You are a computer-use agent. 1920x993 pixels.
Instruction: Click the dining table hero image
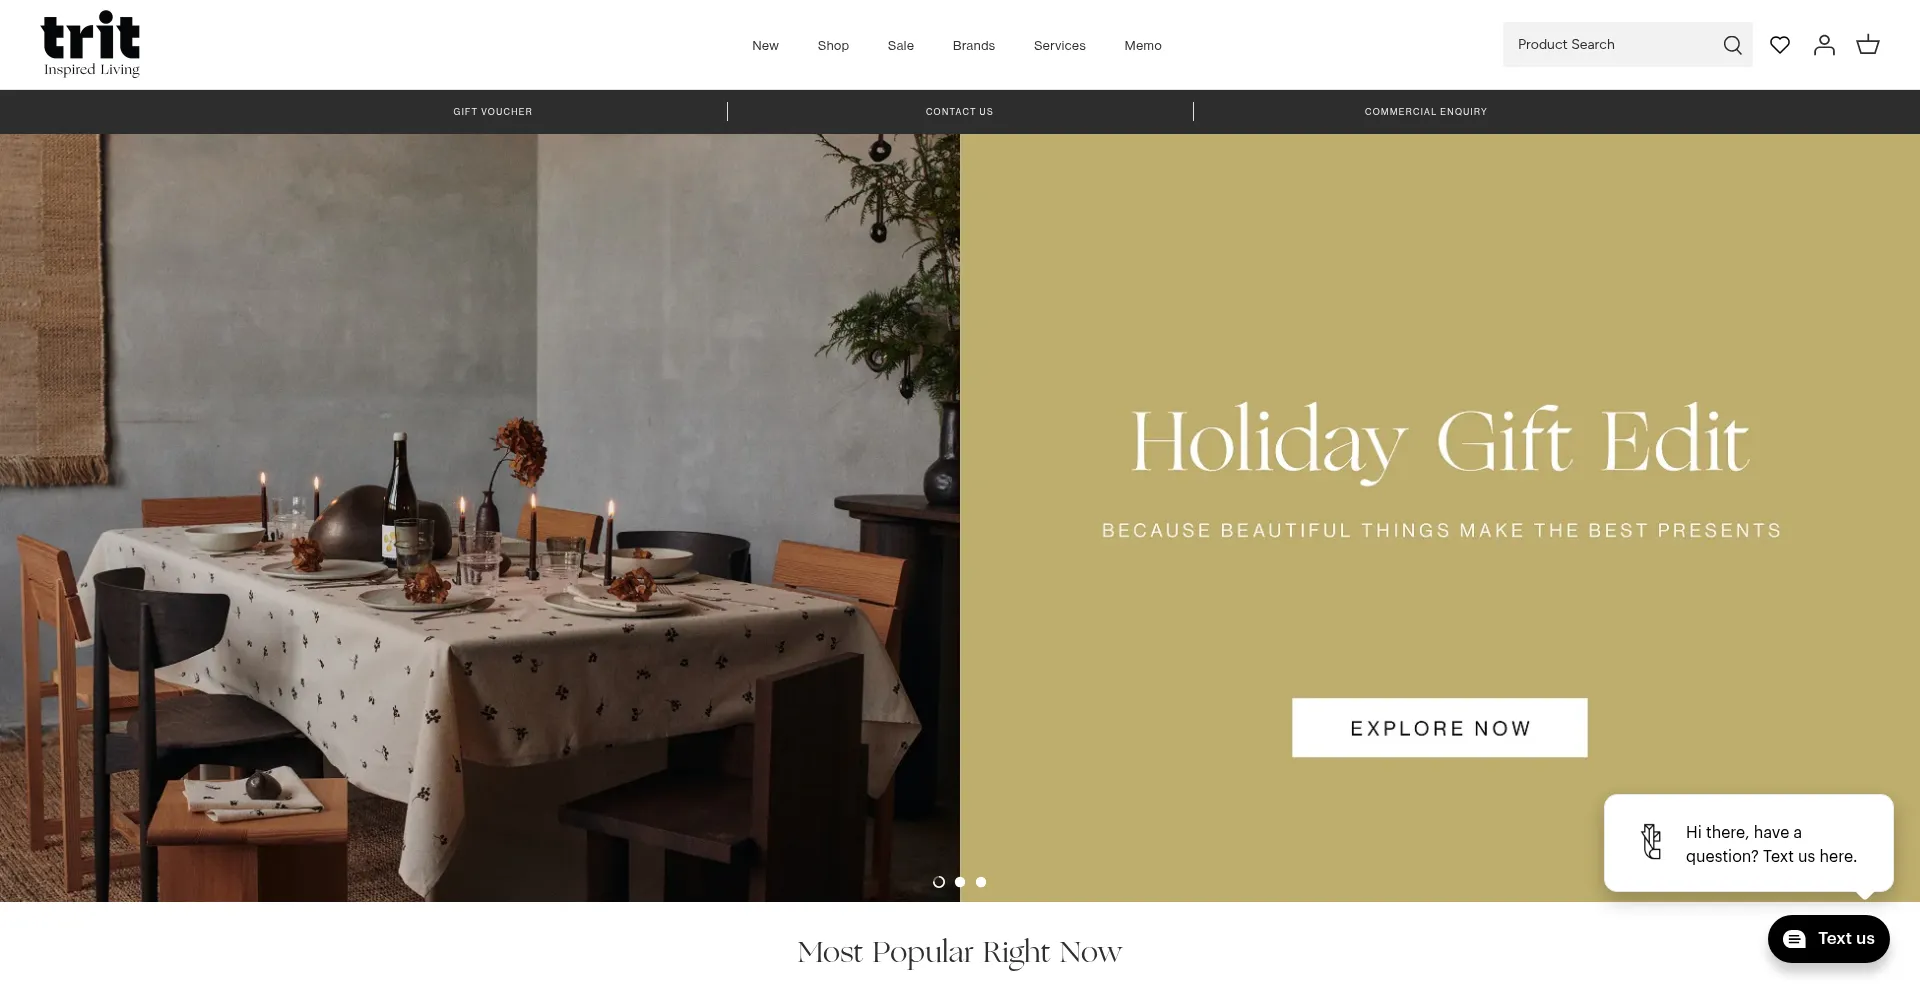(x=480, y=518)
